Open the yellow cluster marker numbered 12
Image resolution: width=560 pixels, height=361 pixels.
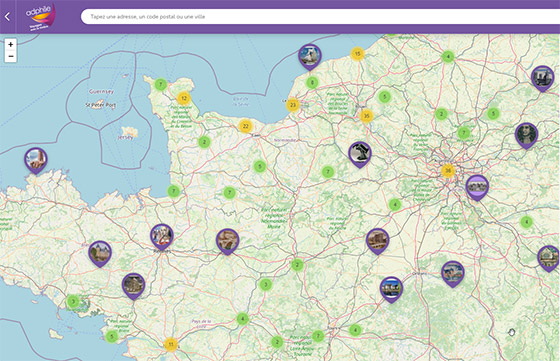[x=184, y=98]
